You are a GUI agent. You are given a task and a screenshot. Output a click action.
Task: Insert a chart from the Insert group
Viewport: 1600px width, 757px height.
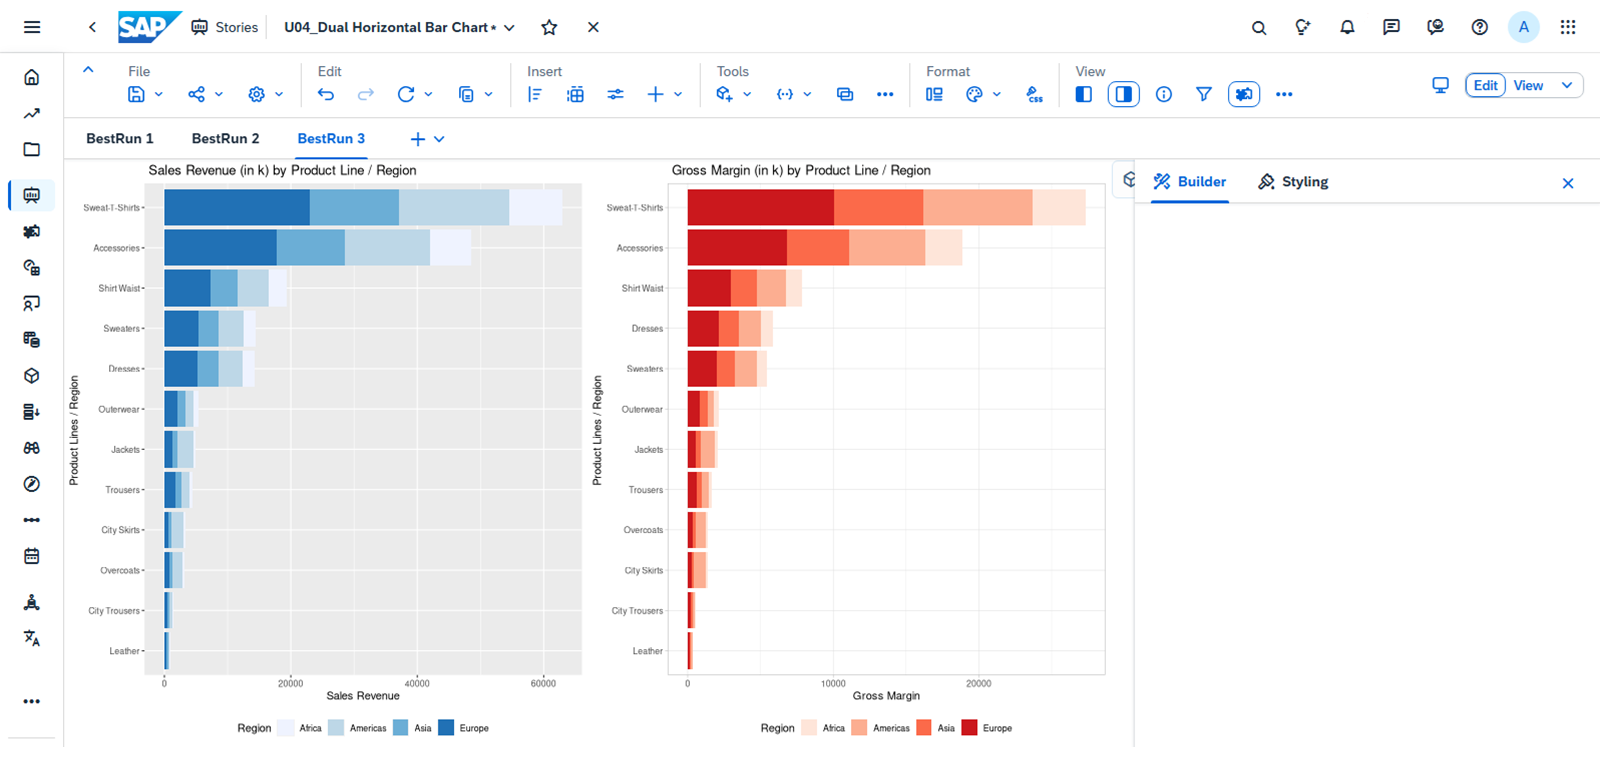535,94
